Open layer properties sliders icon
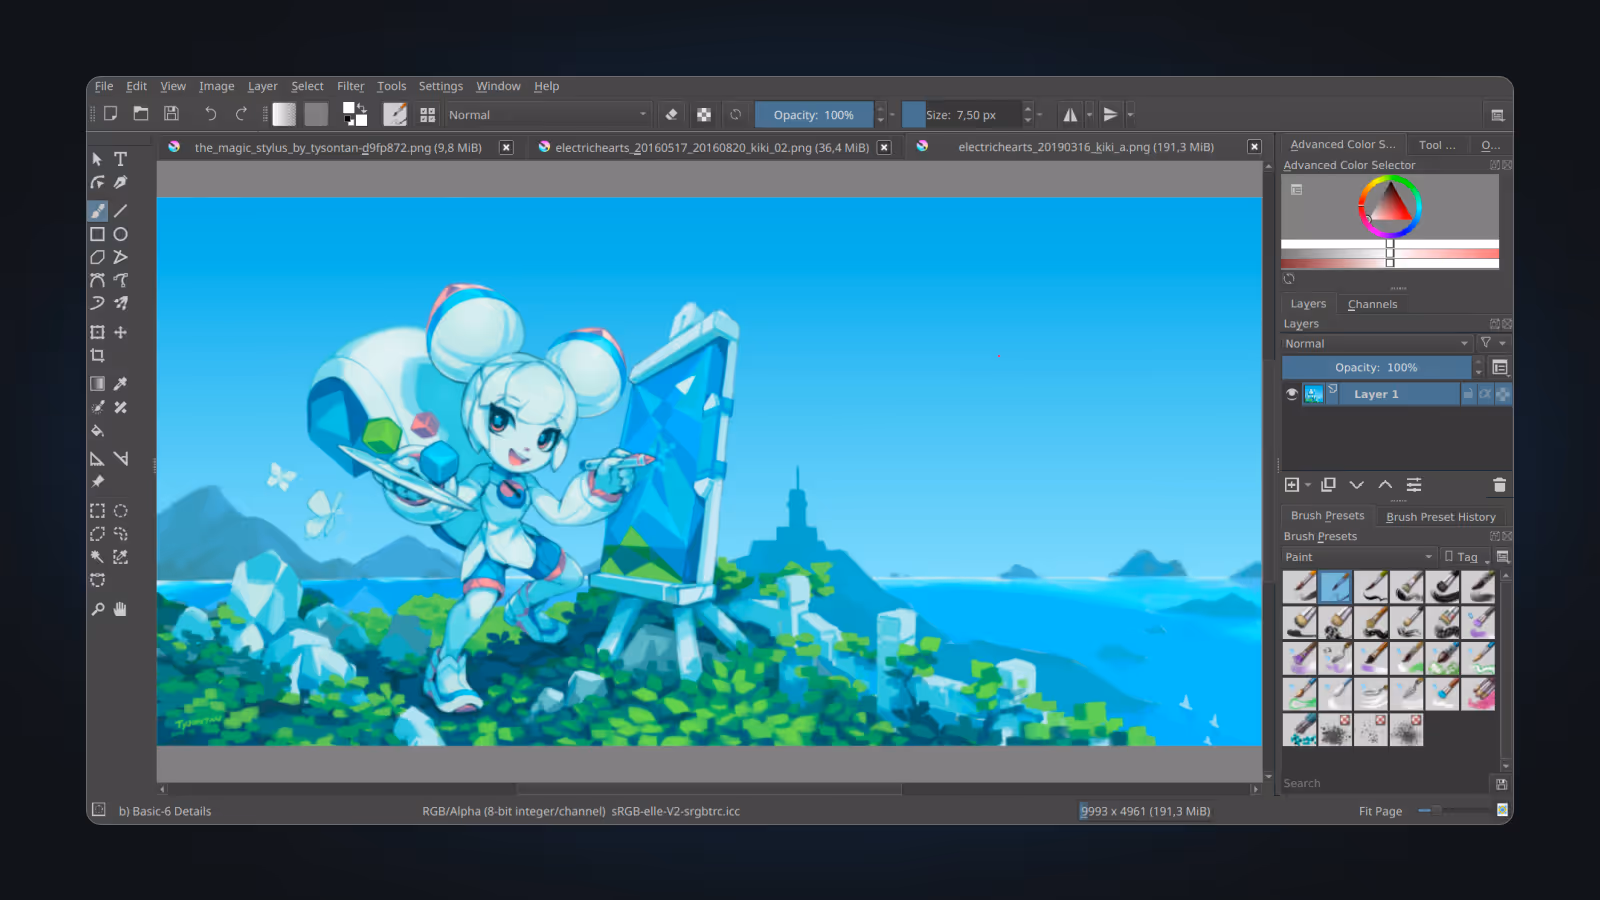This screenshot has height=900, width=1600. coord(1414,485)
